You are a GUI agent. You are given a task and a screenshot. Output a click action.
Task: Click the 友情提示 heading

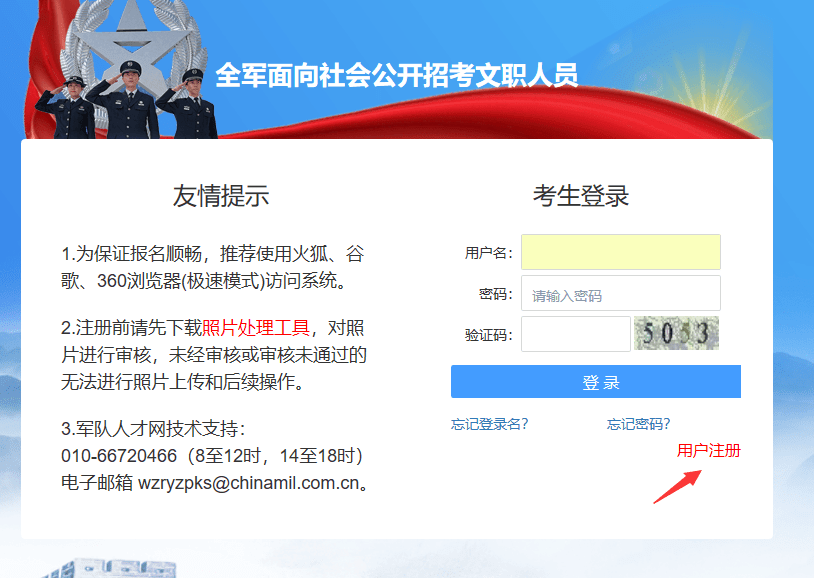tap(221, 196)
